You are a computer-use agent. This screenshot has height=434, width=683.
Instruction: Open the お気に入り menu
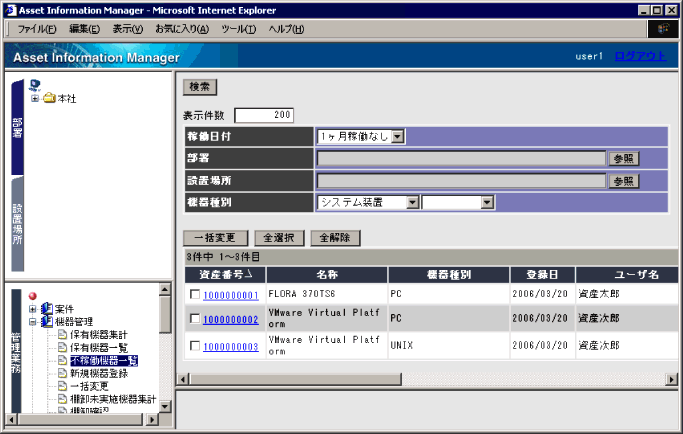click(182, 29)
